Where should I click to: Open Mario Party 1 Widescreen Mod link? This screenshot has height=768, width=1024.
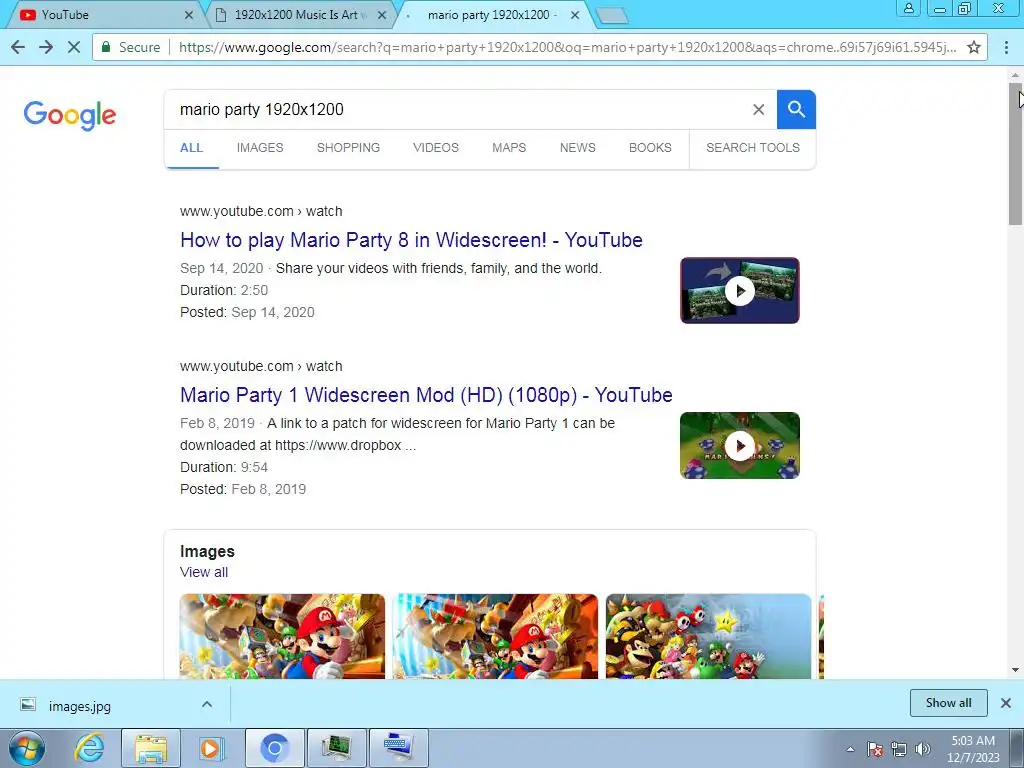[426, 394]
